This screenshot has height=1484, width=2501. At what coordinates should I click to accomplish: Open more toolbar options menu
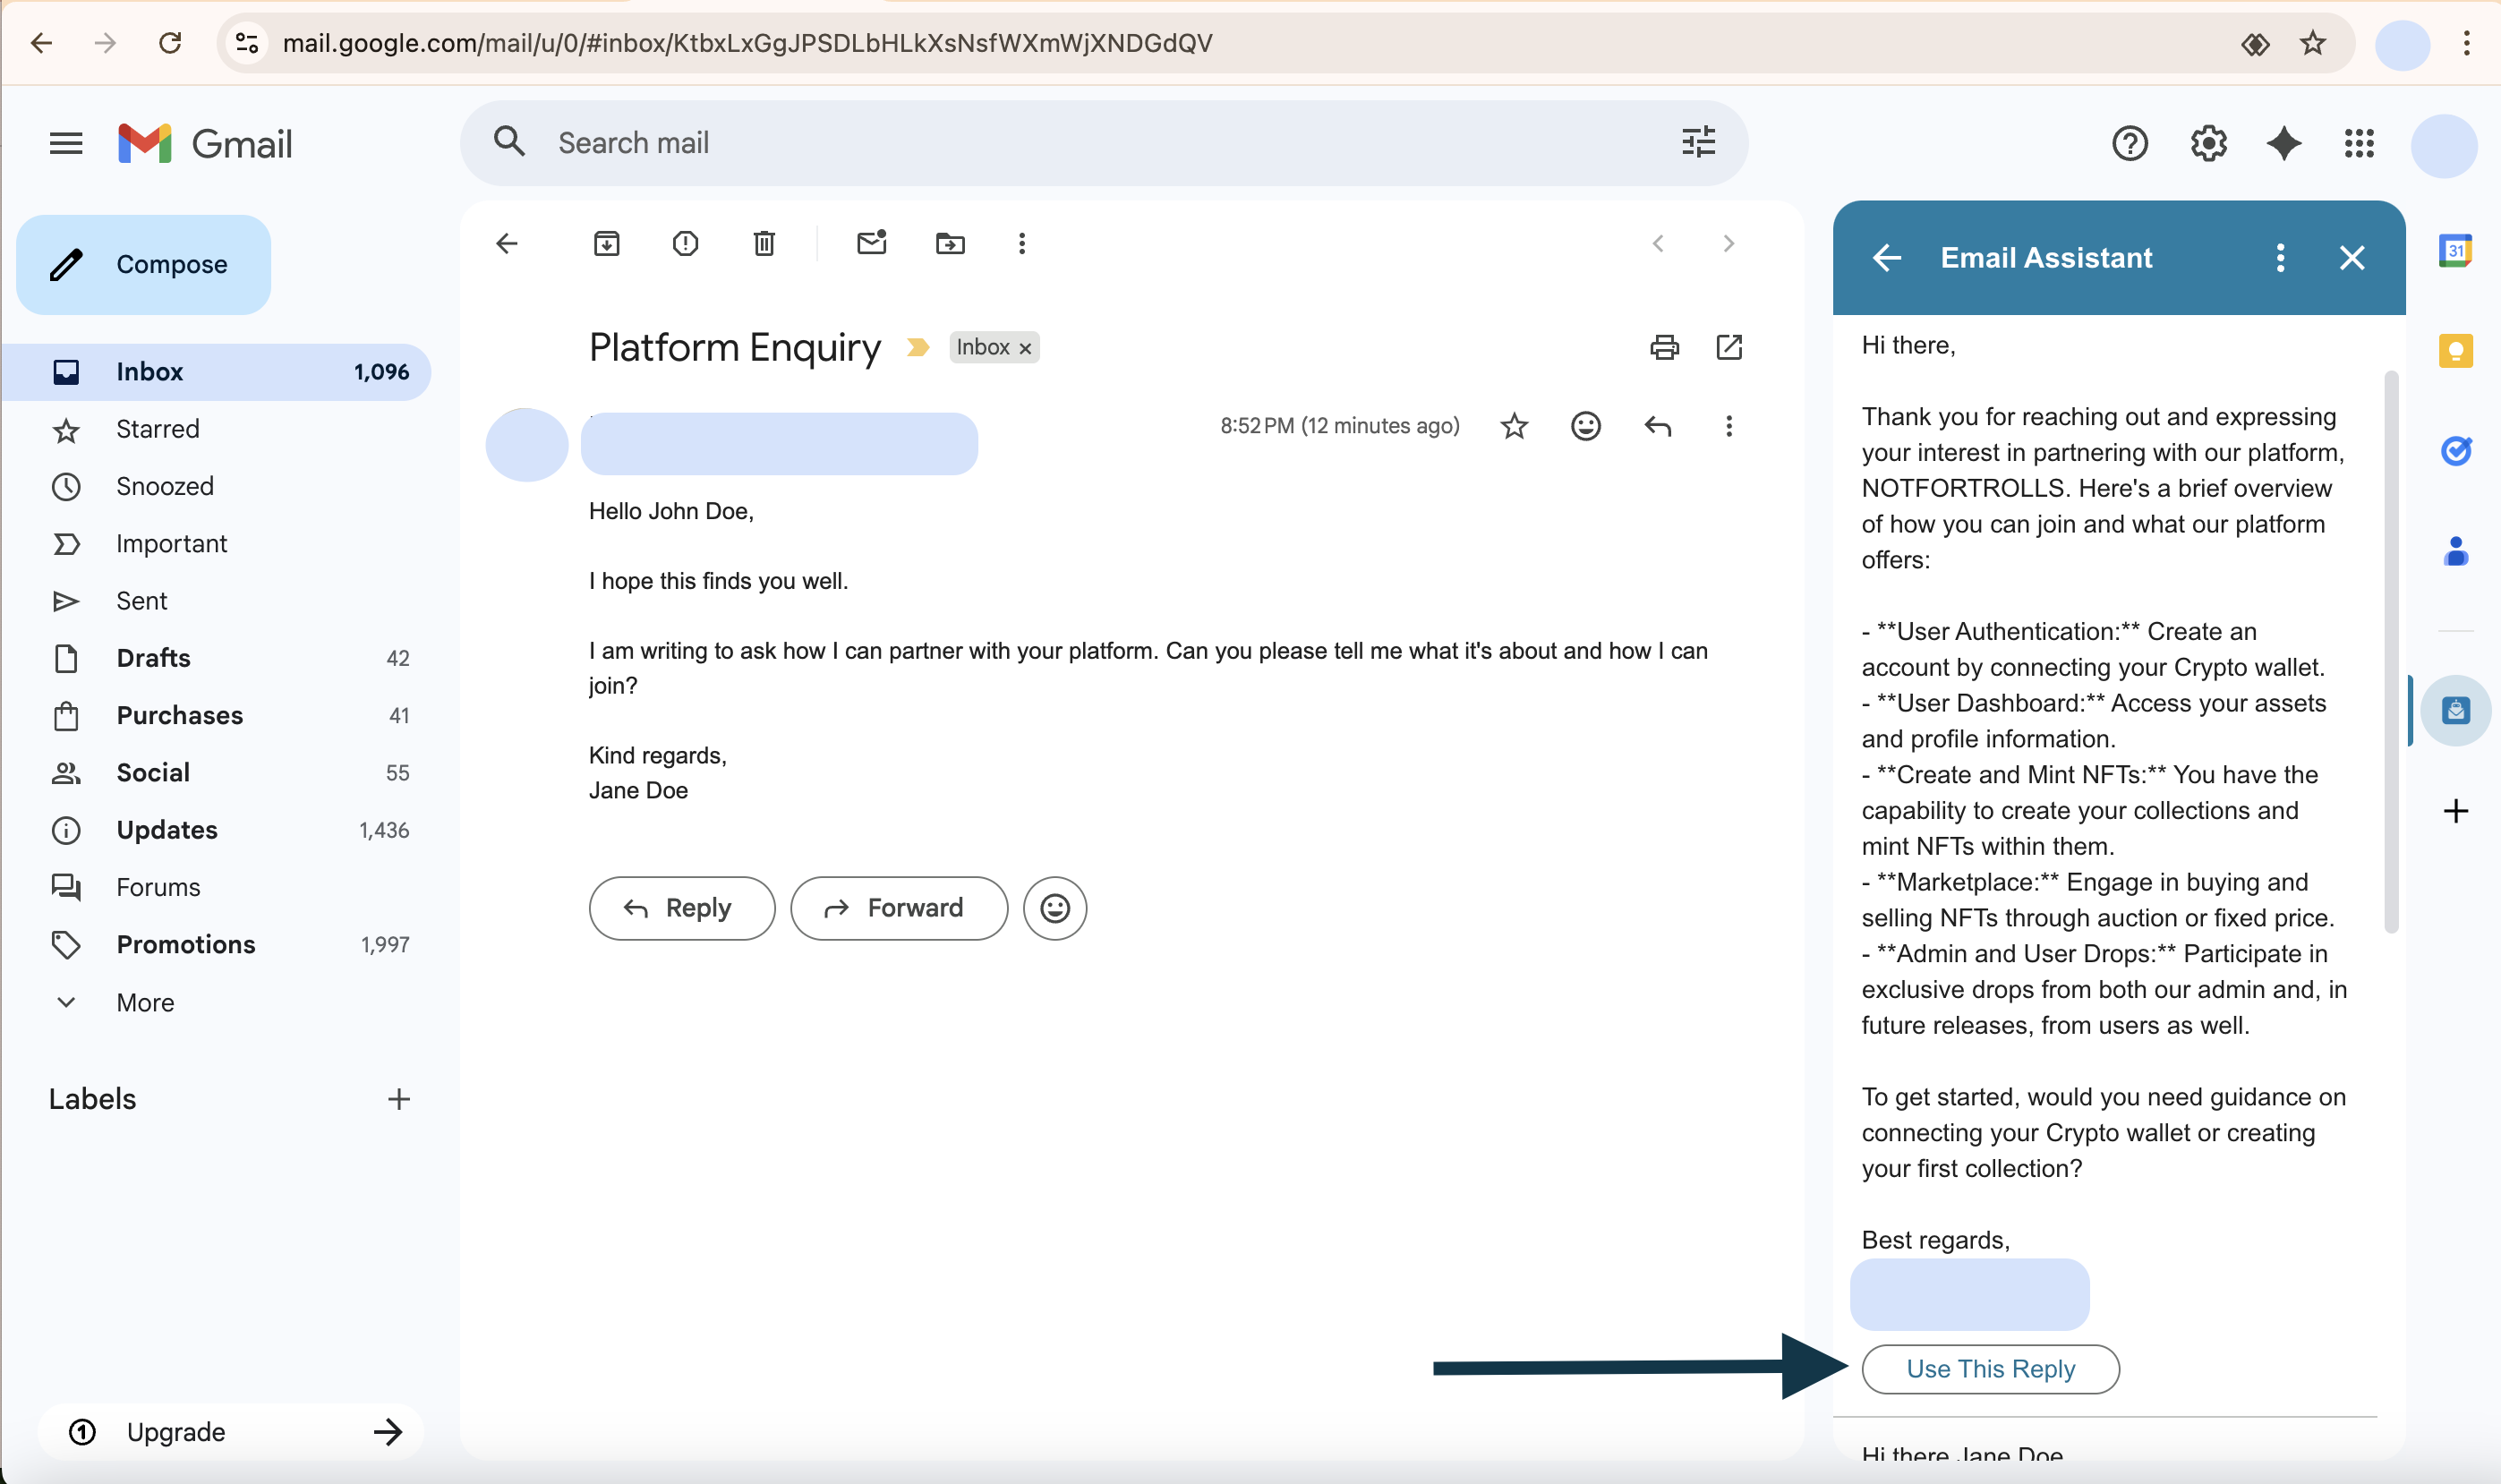[x=1021, y=243]
